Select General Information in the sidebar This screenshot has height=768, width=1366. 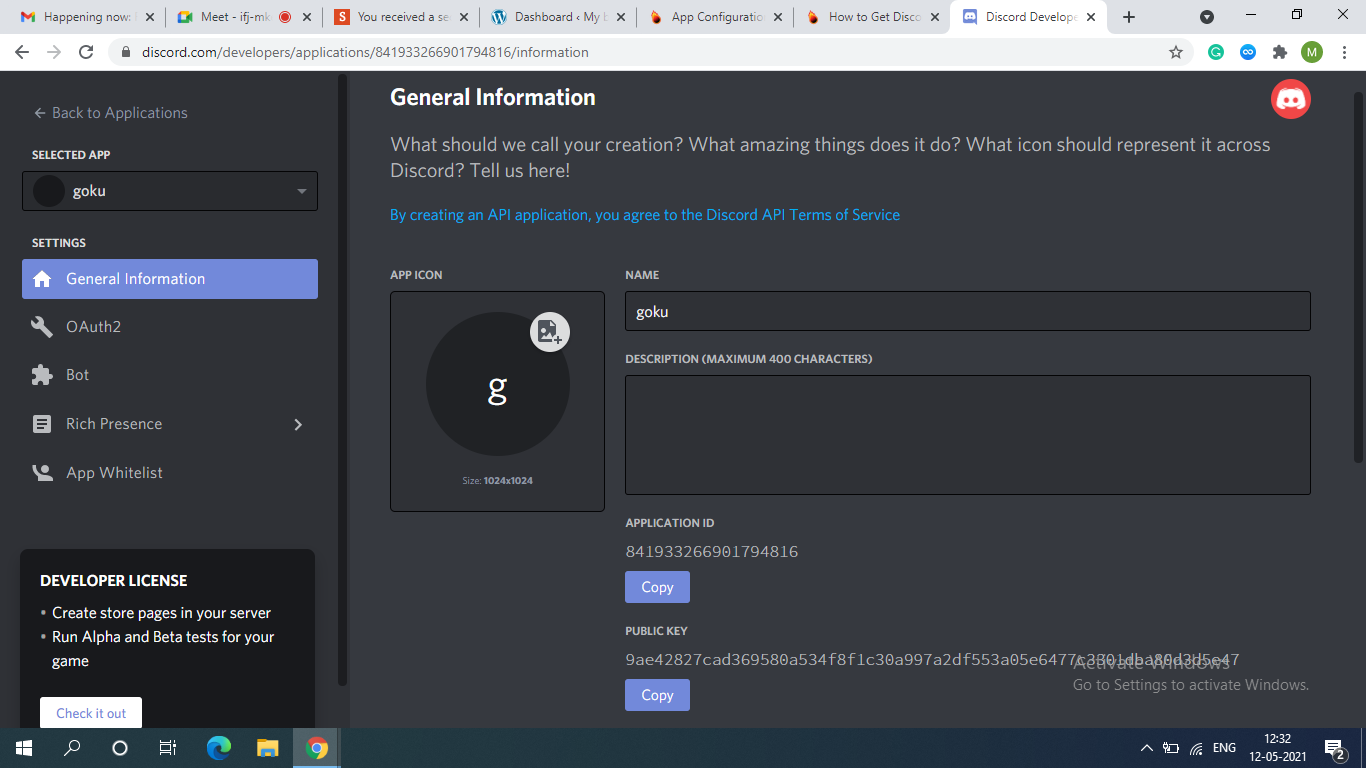[170, 279]
